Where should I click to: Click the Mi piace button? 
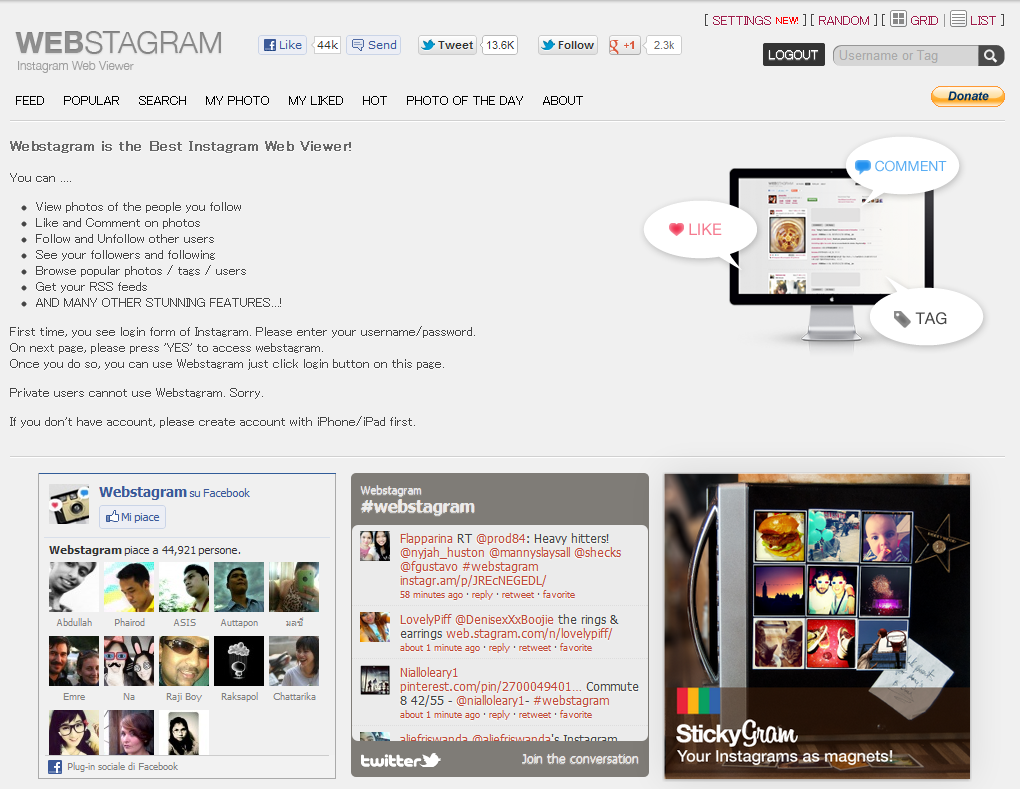pos(133,517)
